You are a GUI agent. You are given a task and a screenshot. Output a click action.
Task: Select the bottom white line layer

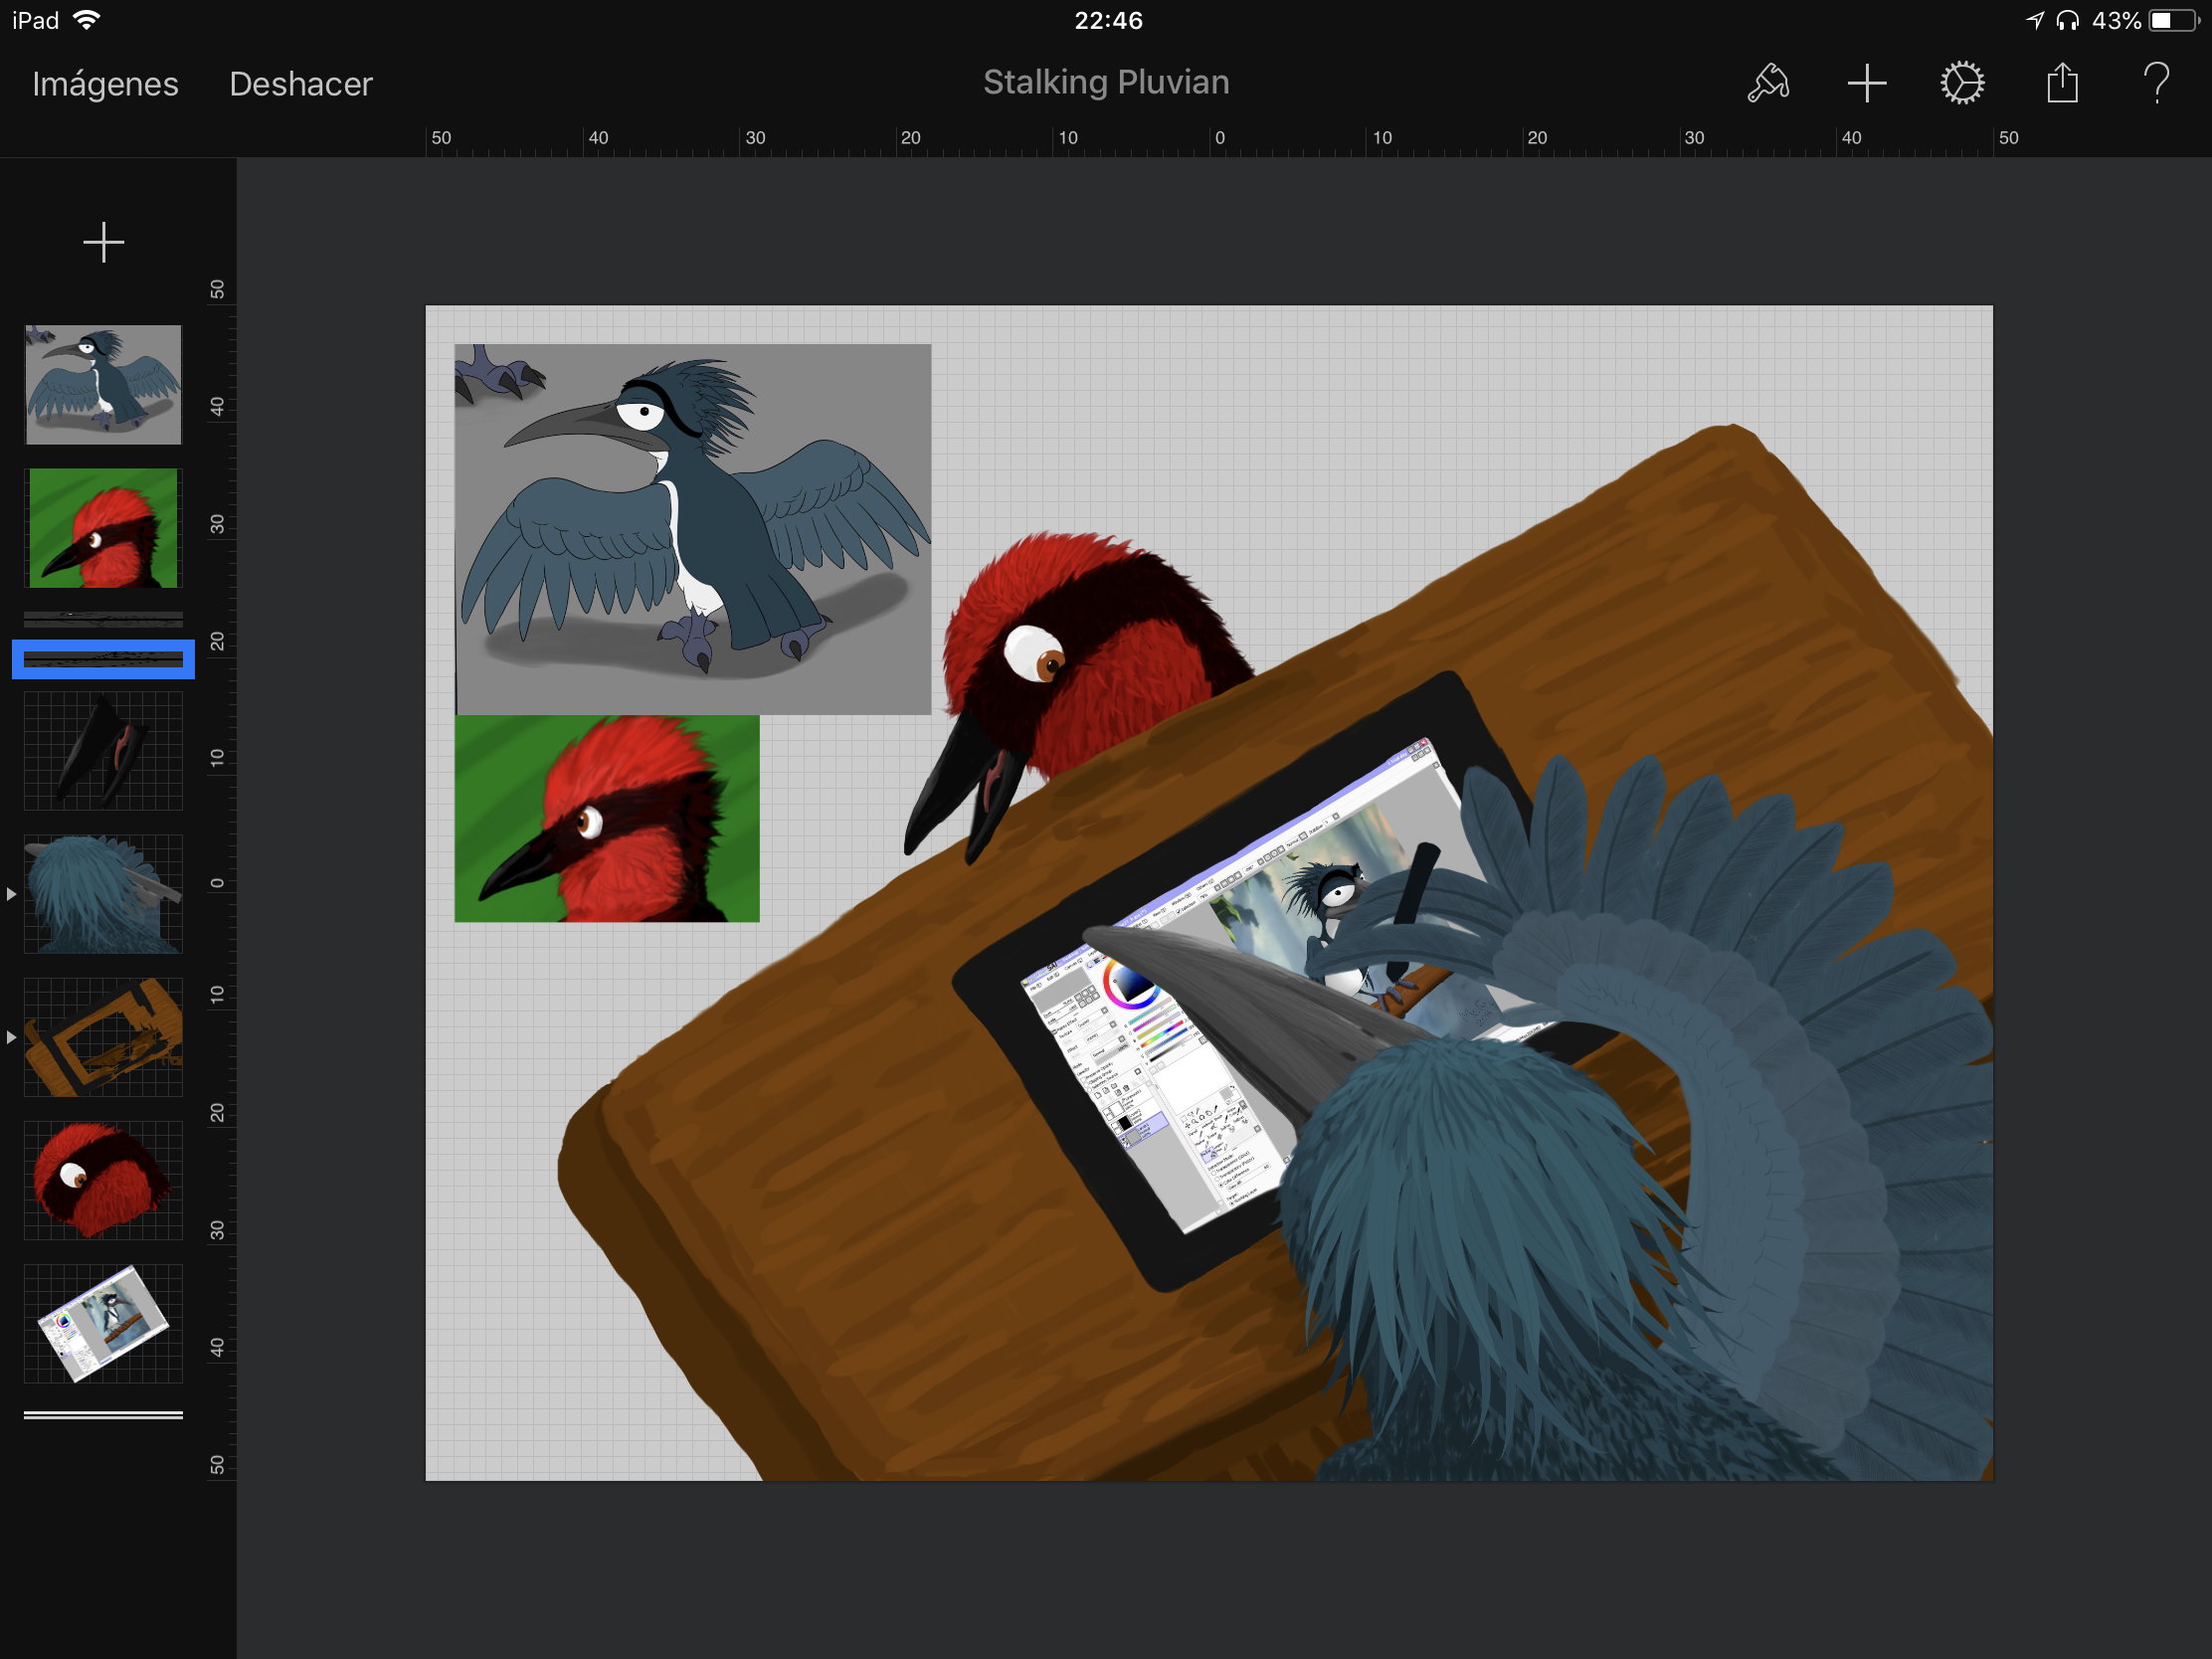pyautogui.click(x=103, y=1414)
